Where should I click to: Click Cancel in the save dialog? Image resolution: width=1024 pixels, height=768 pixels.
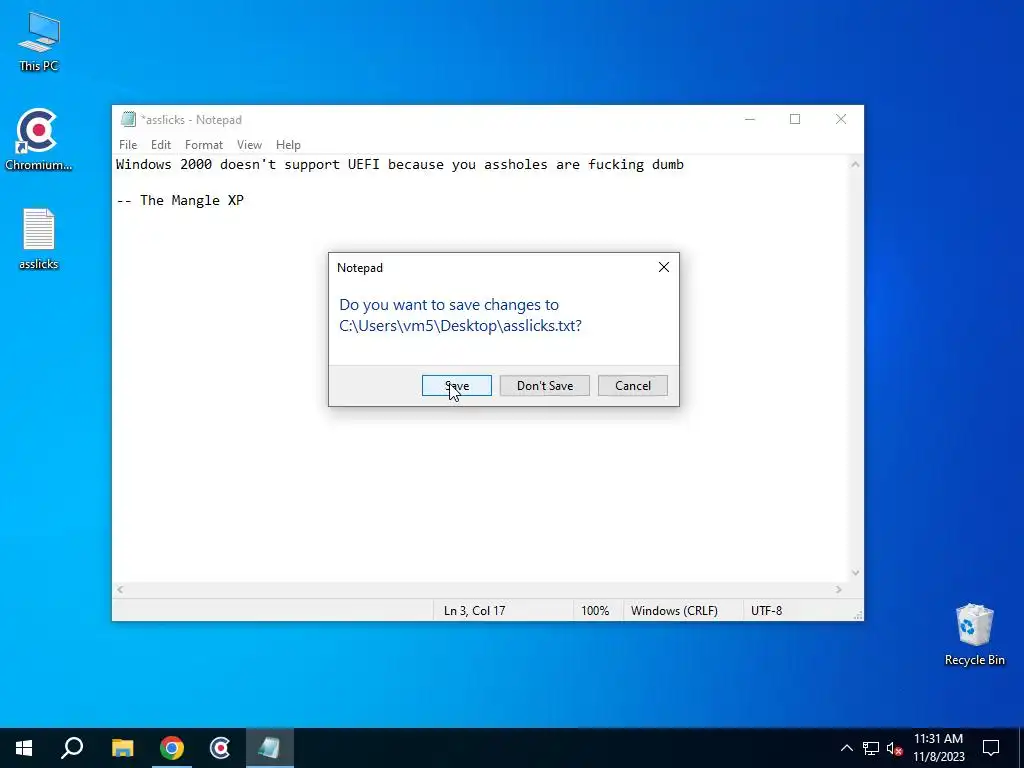point(633,385)
